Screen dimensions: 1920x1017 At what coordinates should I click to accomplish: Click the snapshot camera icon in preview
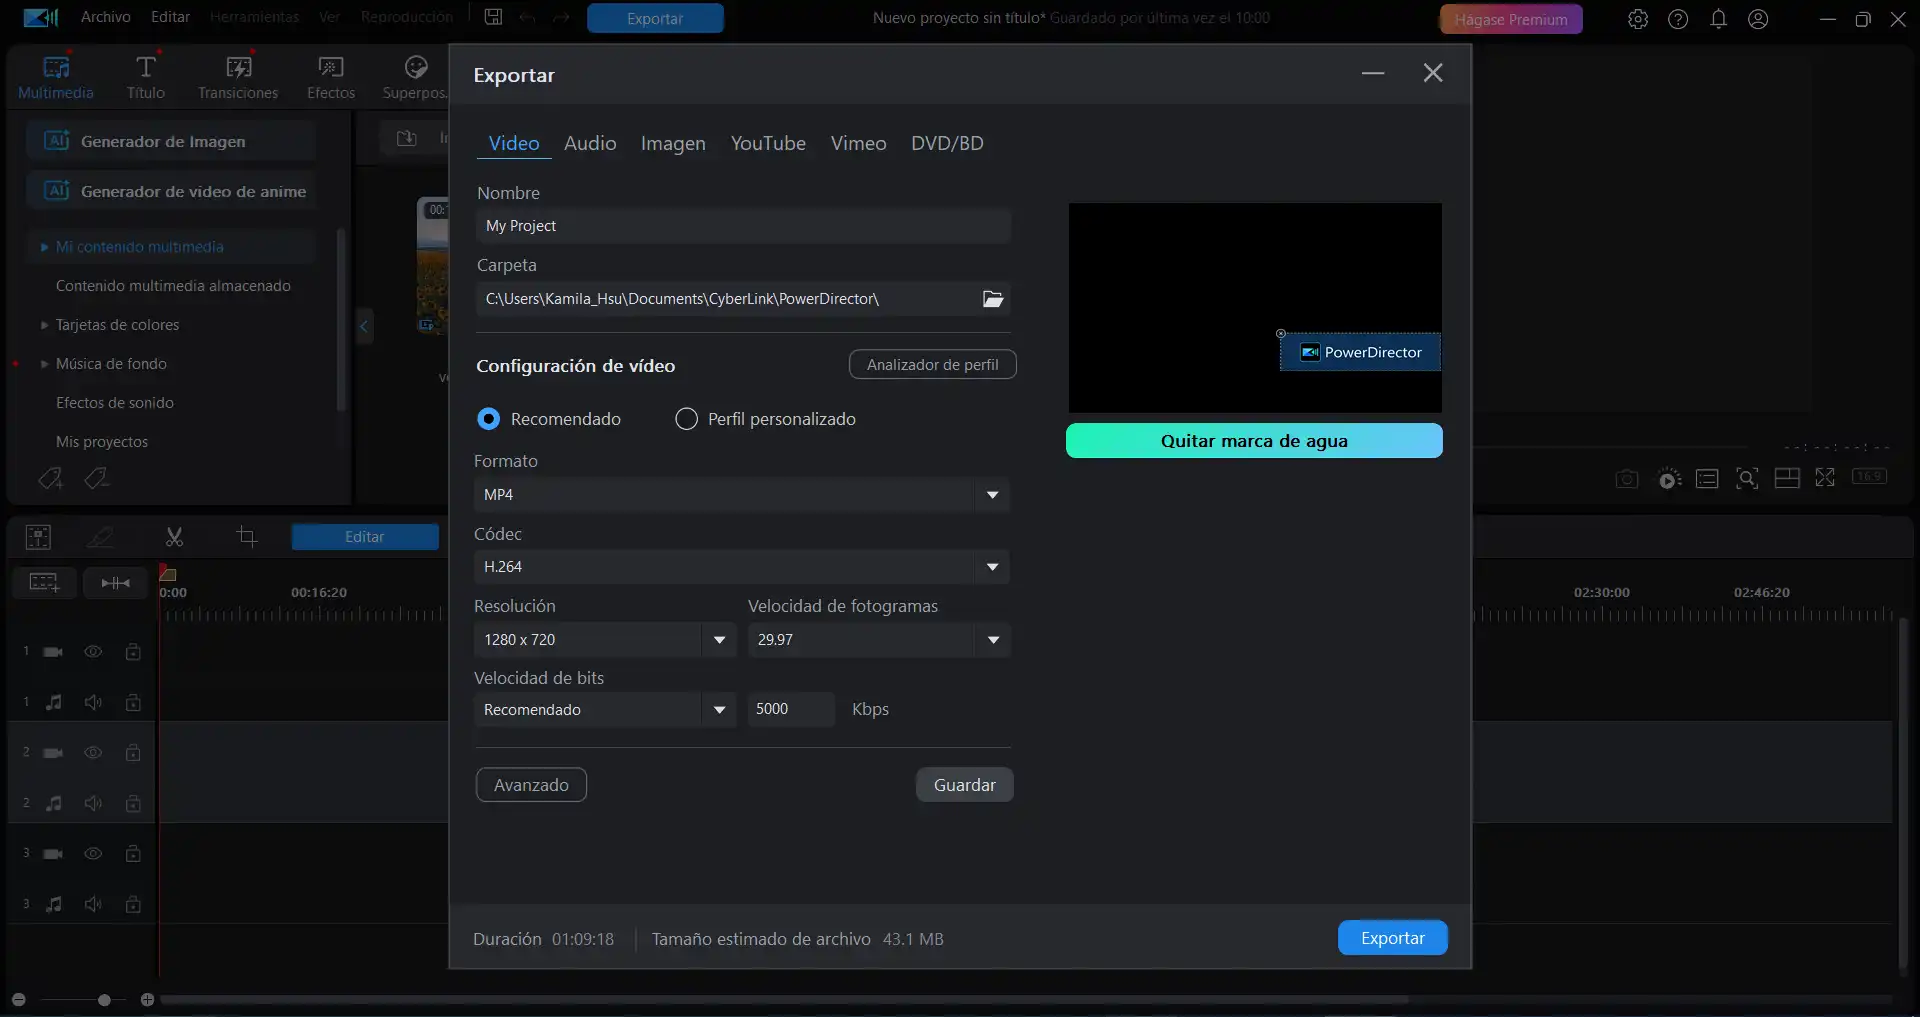coord(1627,479)
